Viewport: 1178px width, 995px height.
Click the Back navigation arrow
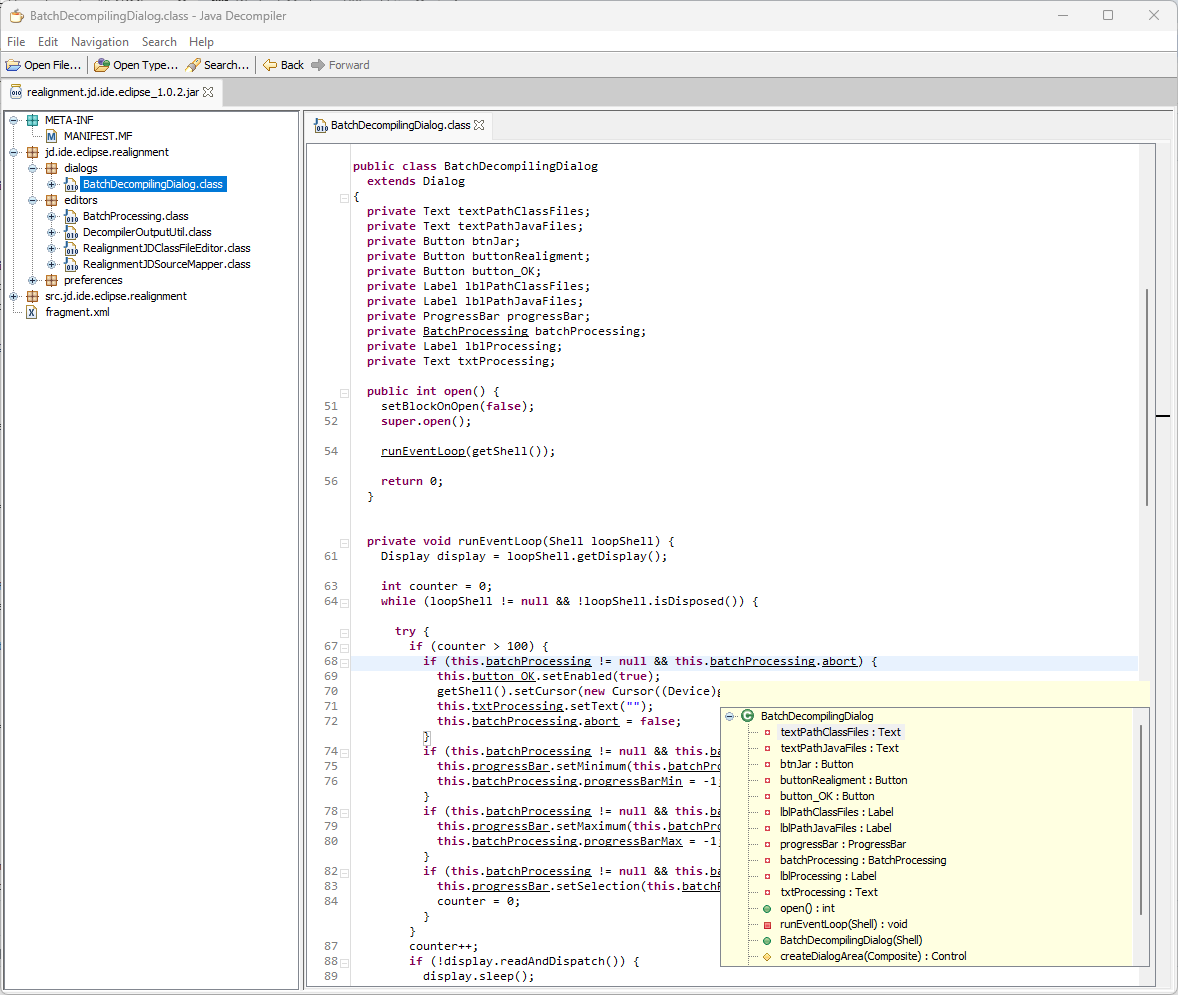click(270, 65)
